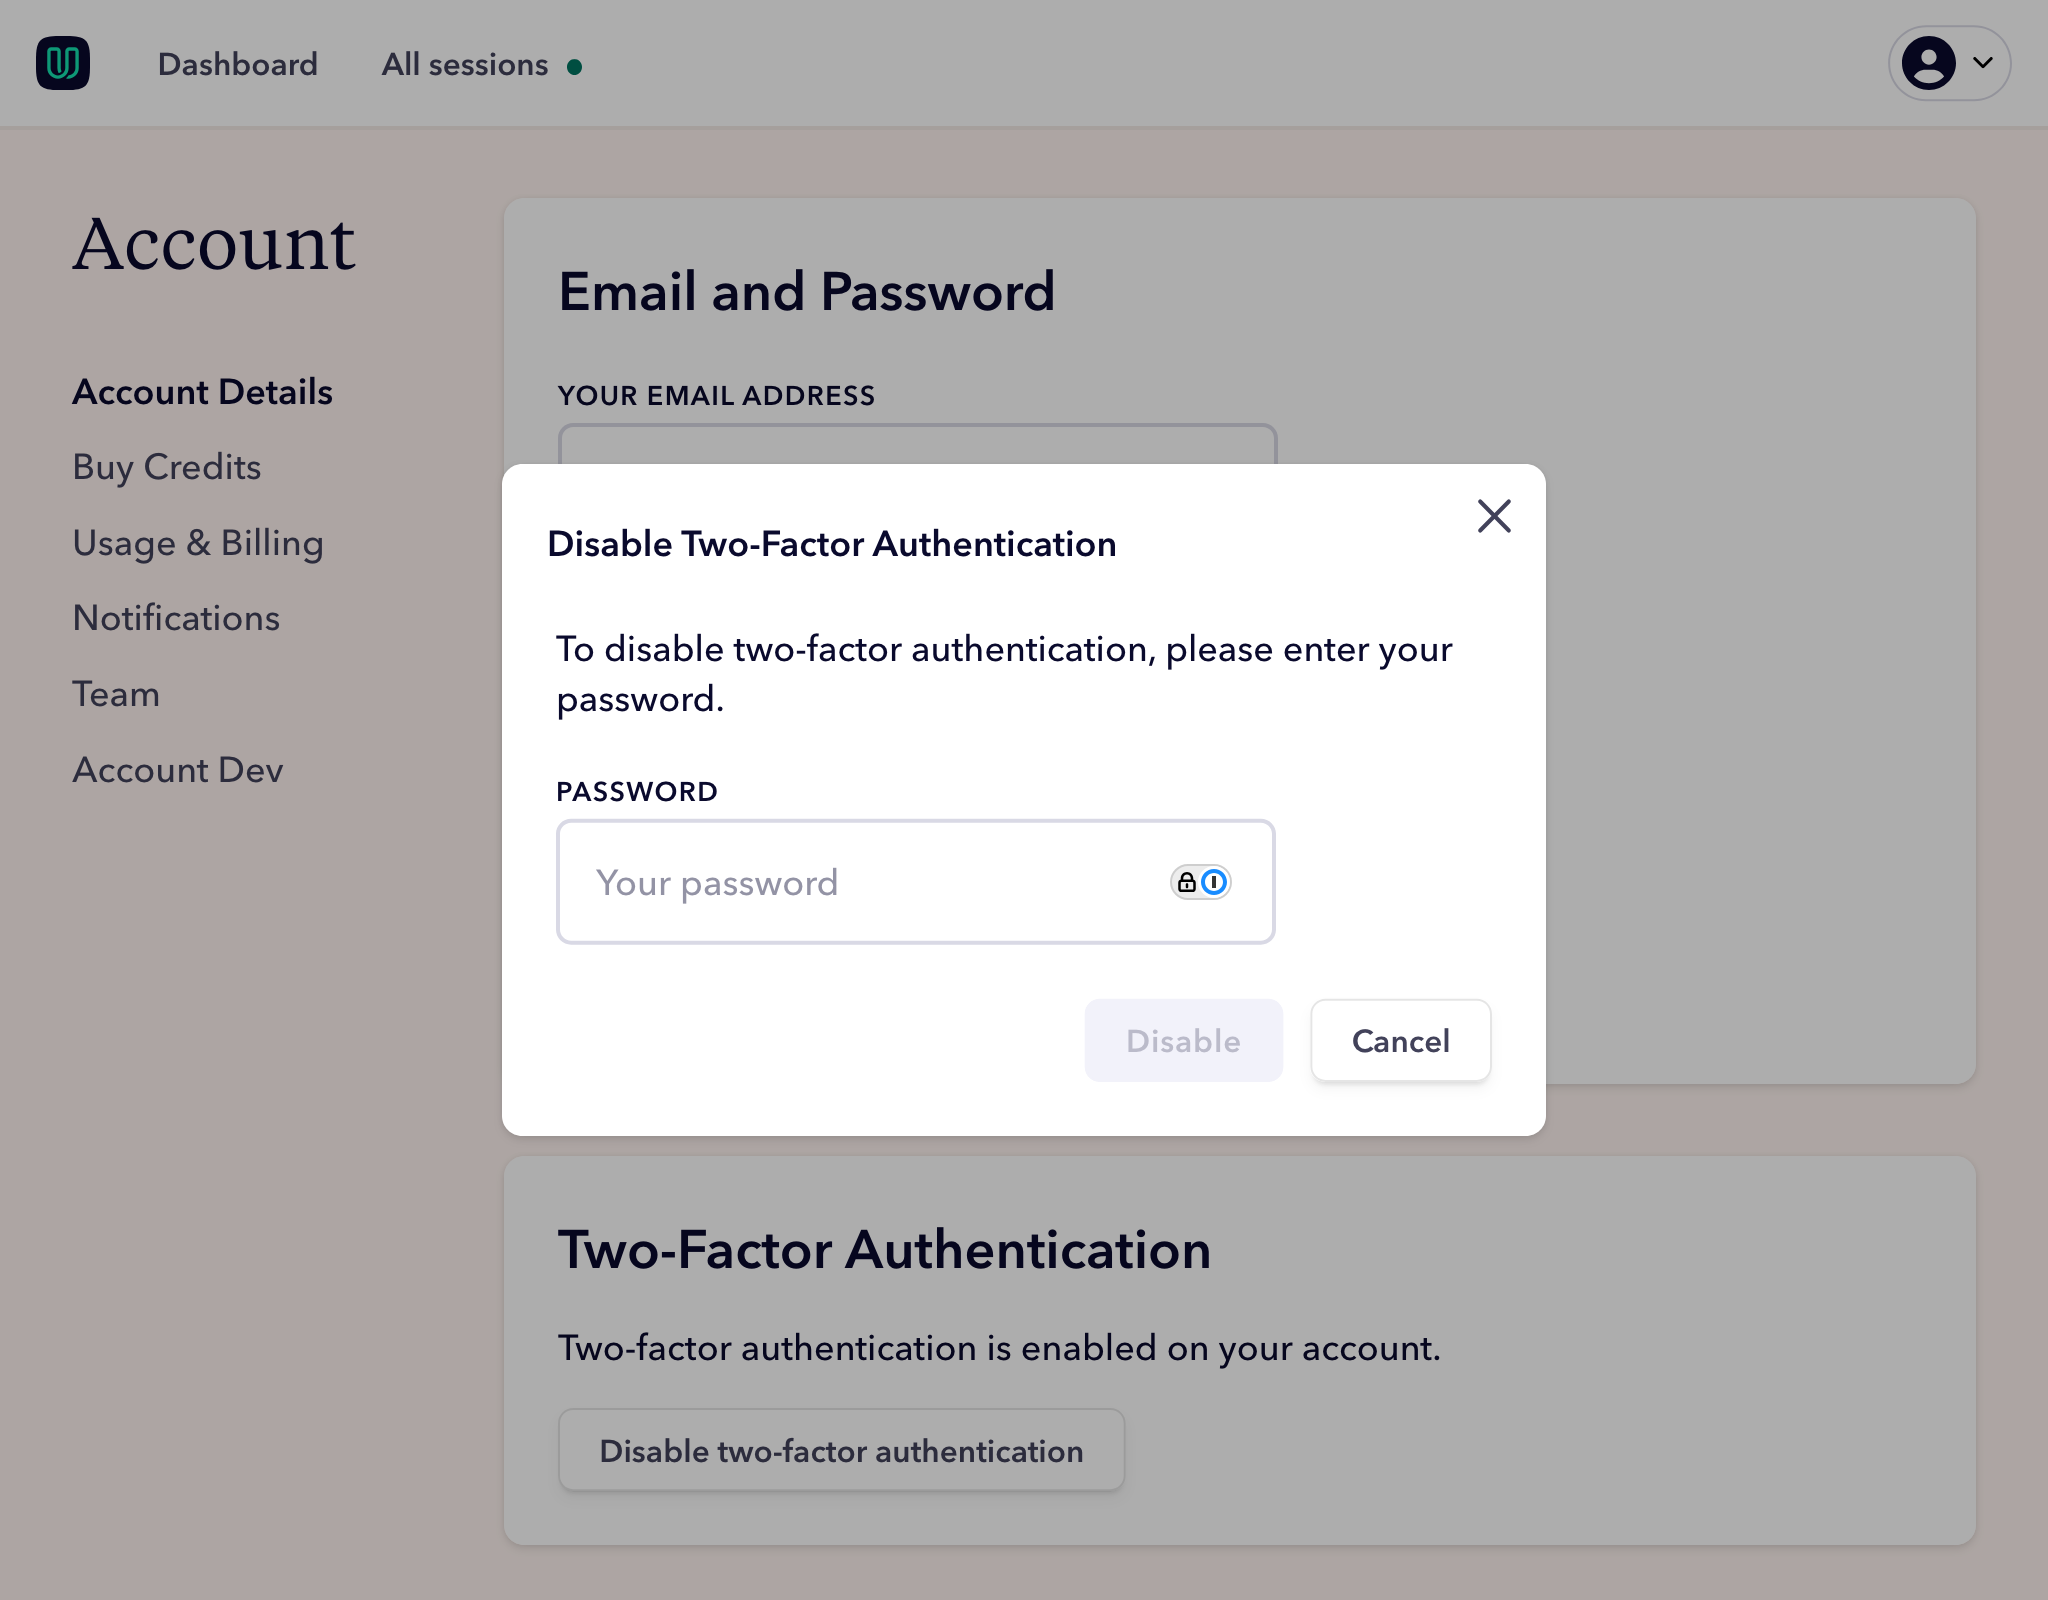The width and height of the screenshot is (2048, 1600).
Task: Navigate to Usage & Billing
Action: [198, 543]
